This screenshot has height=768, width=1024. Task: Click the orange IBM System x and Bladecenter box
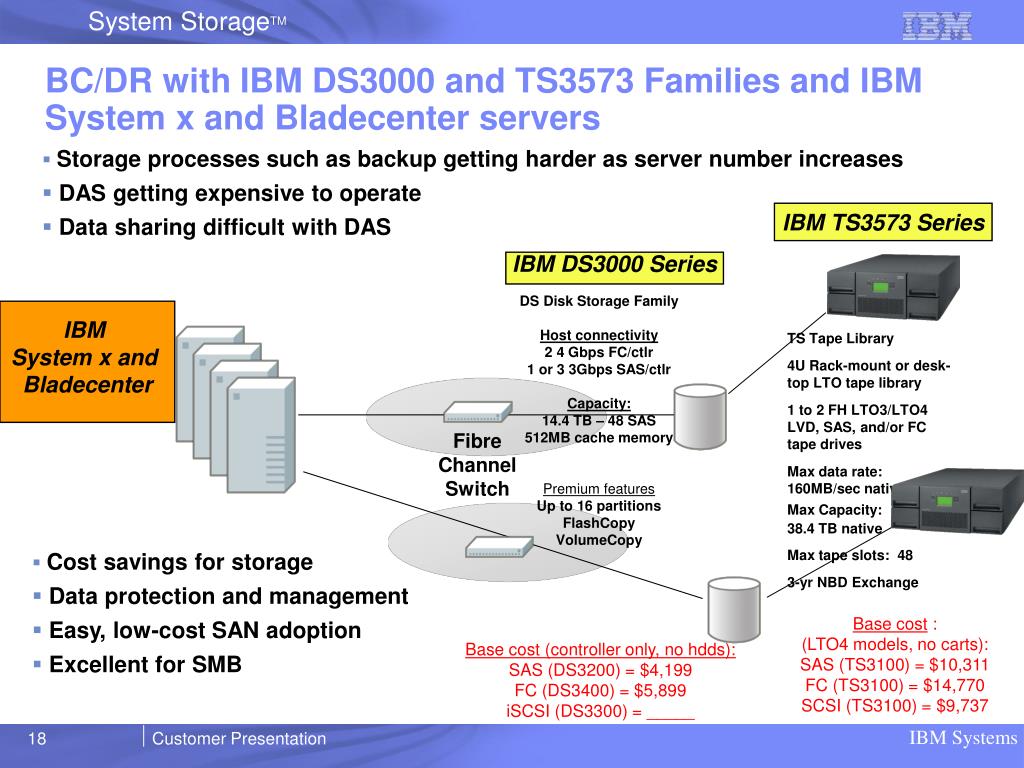[x=88, y=361]
